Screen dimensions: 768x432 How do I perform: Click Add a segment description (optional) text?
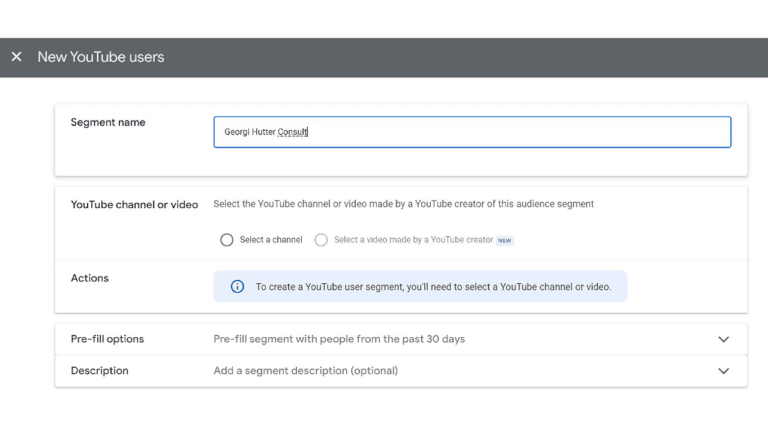coord(306,371)
